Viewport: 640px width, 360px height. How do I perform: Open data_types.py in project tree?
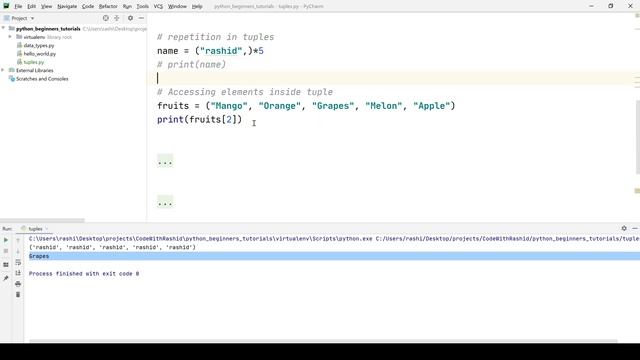(39, 45)
